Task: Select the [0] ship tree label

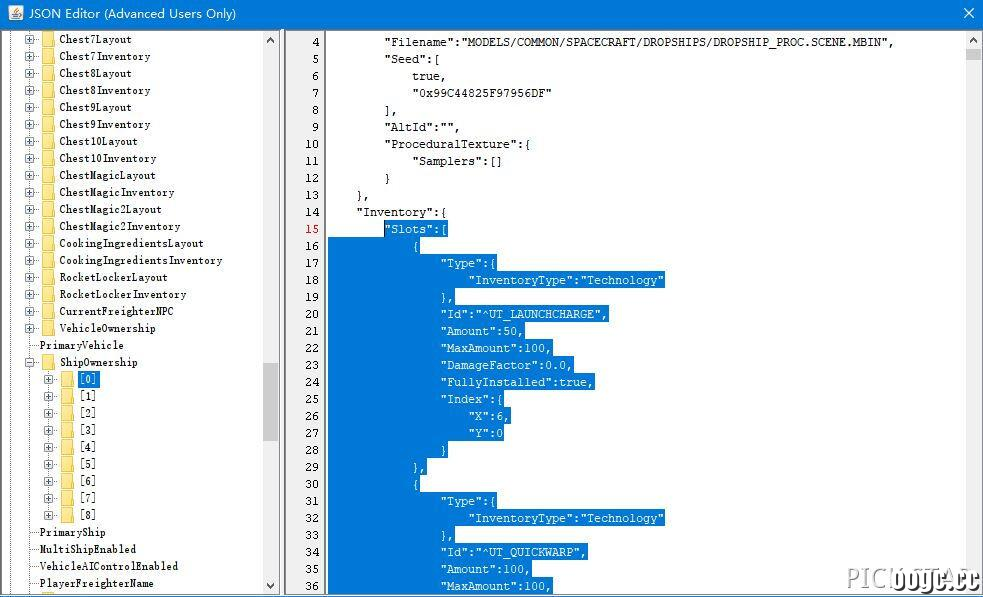Action: pos(88,379)
